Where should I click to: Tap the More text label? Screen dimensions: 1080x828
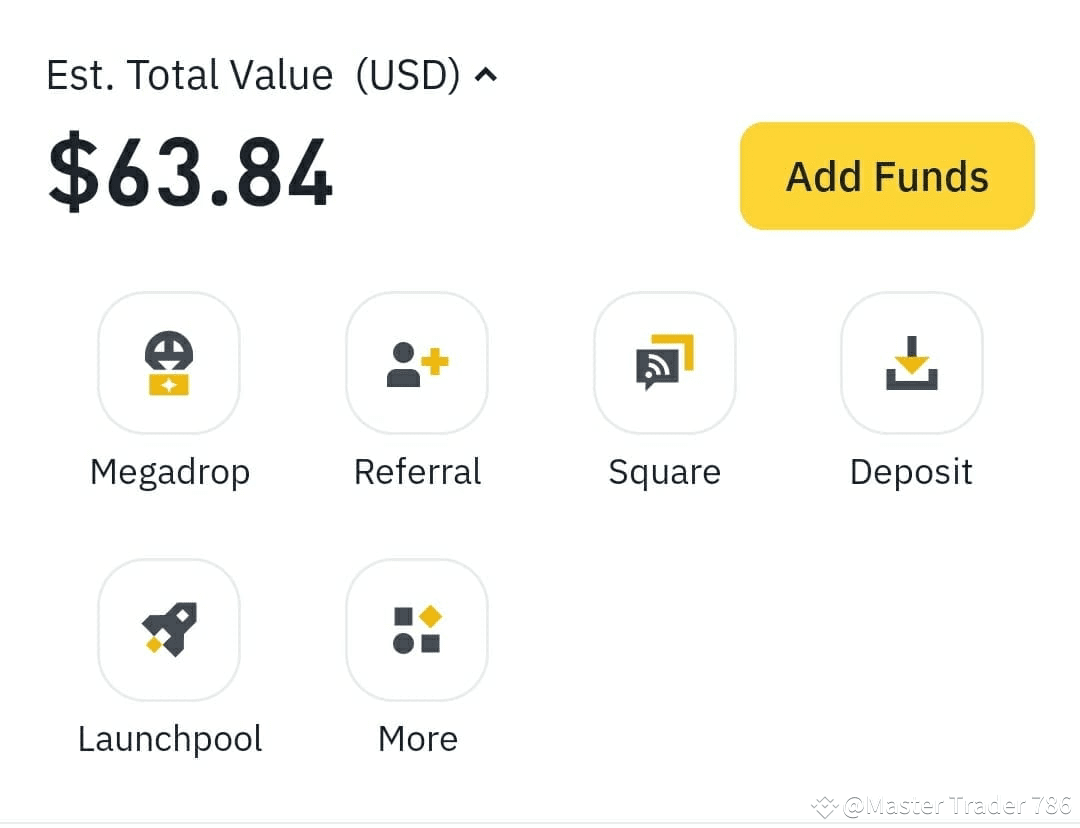(418, 739)
